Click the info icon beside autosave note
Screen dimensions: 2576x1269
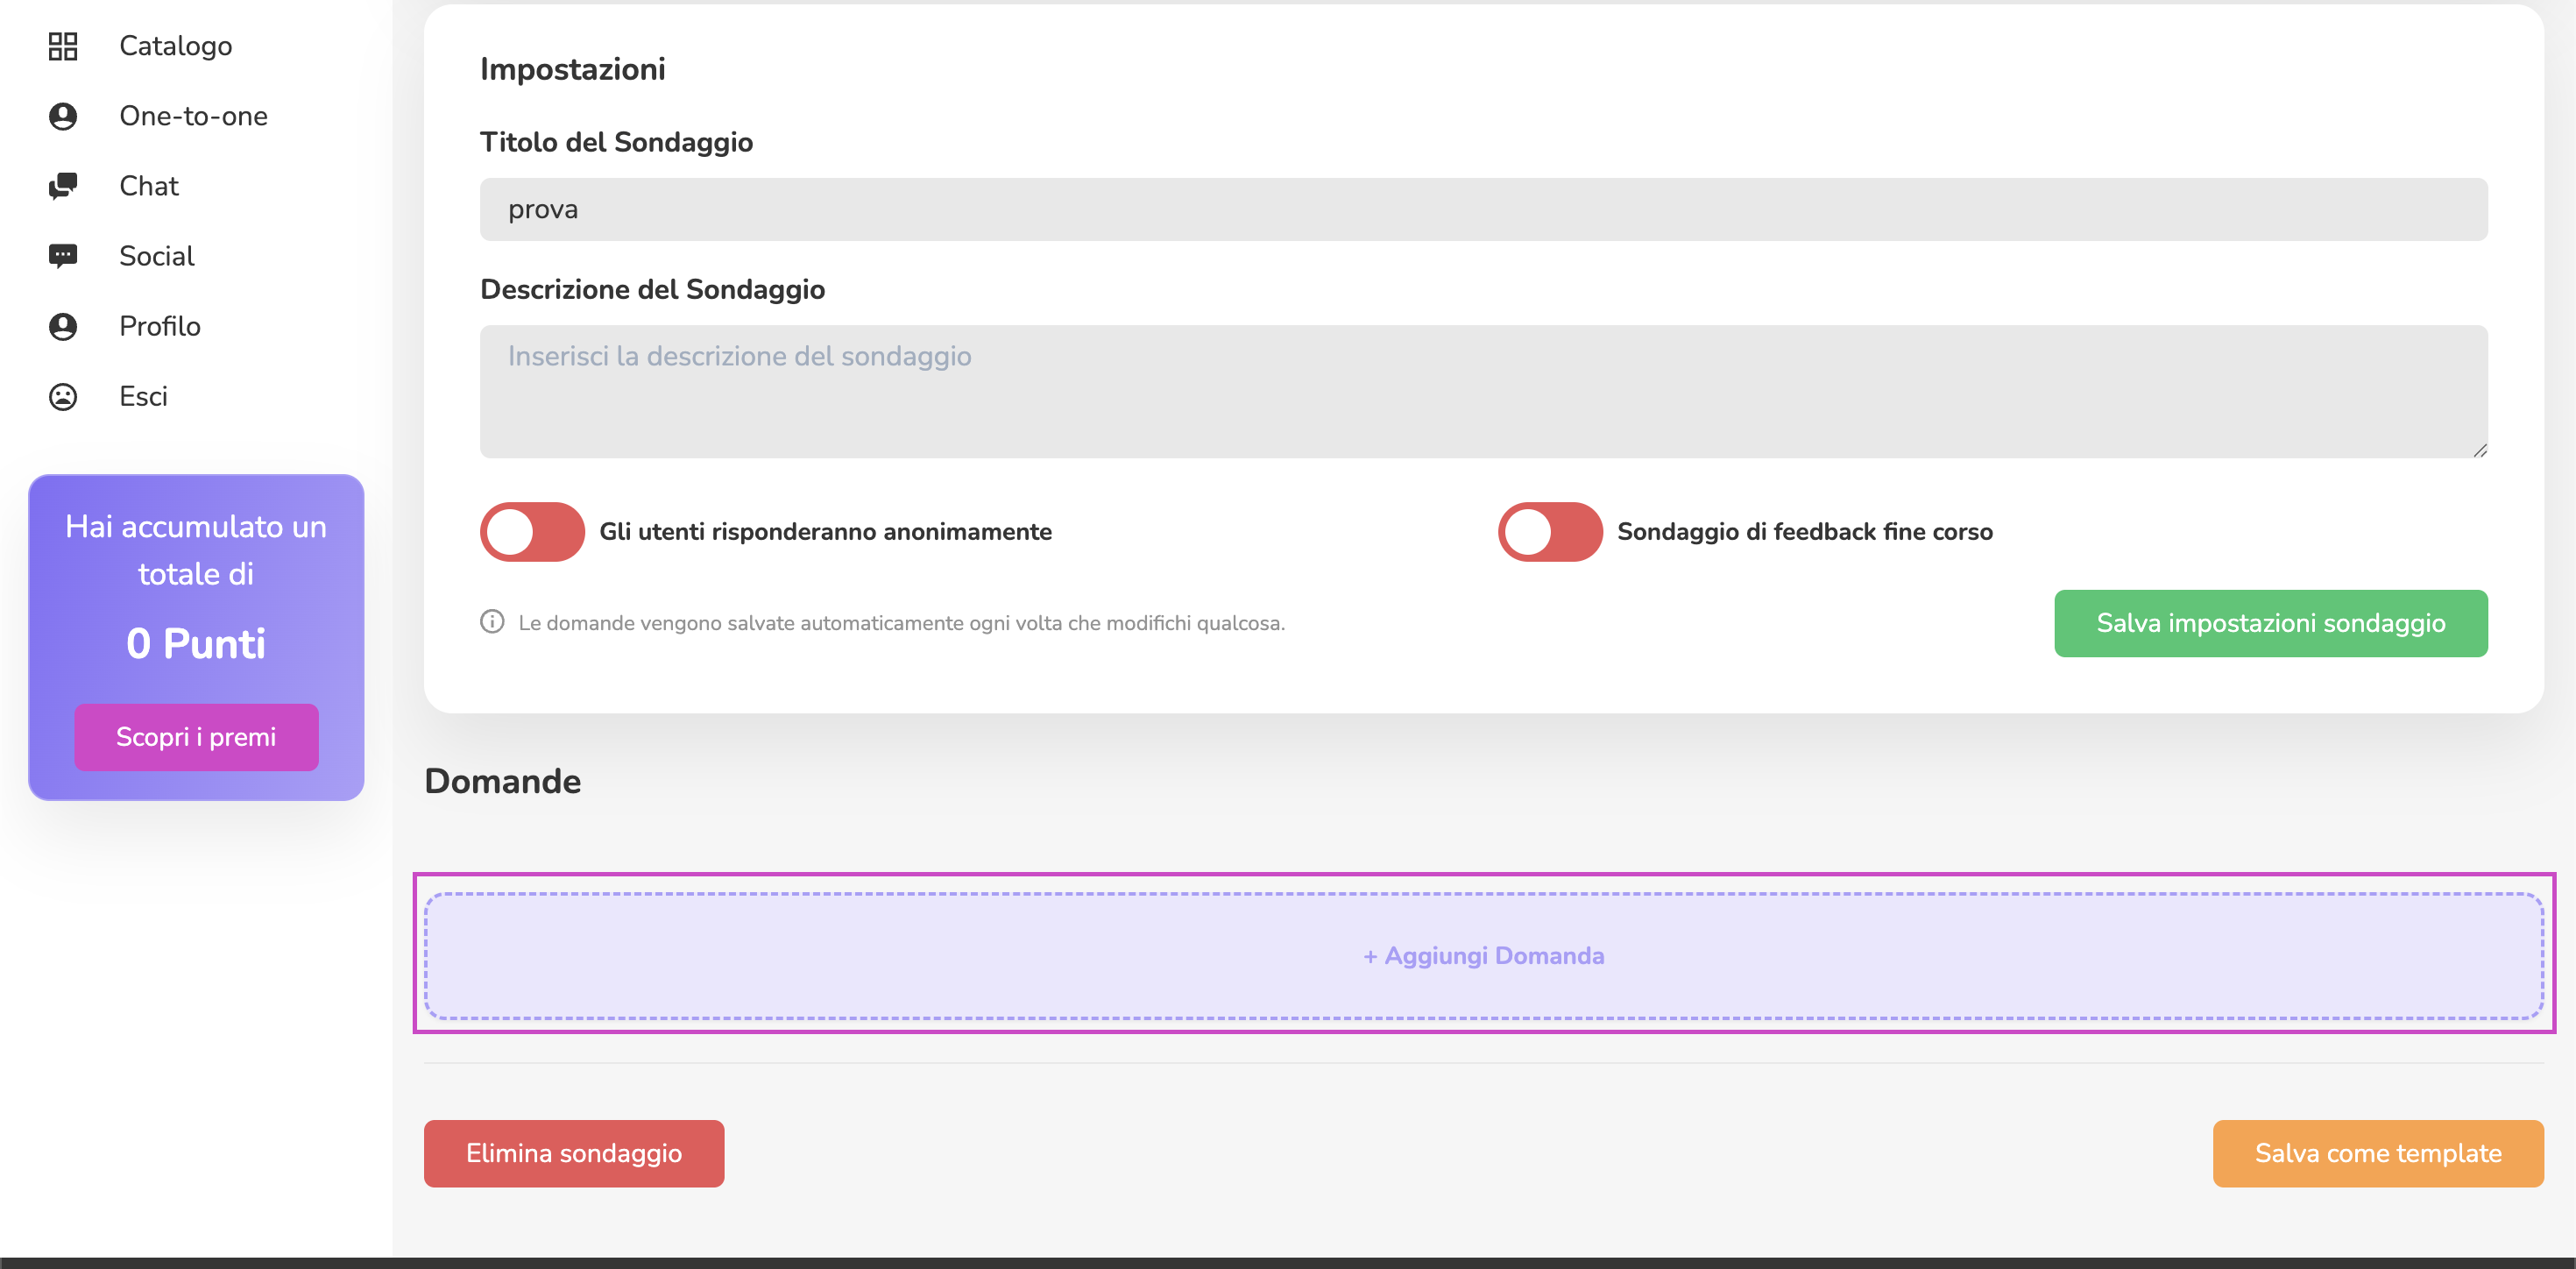(x=492, y=622)
